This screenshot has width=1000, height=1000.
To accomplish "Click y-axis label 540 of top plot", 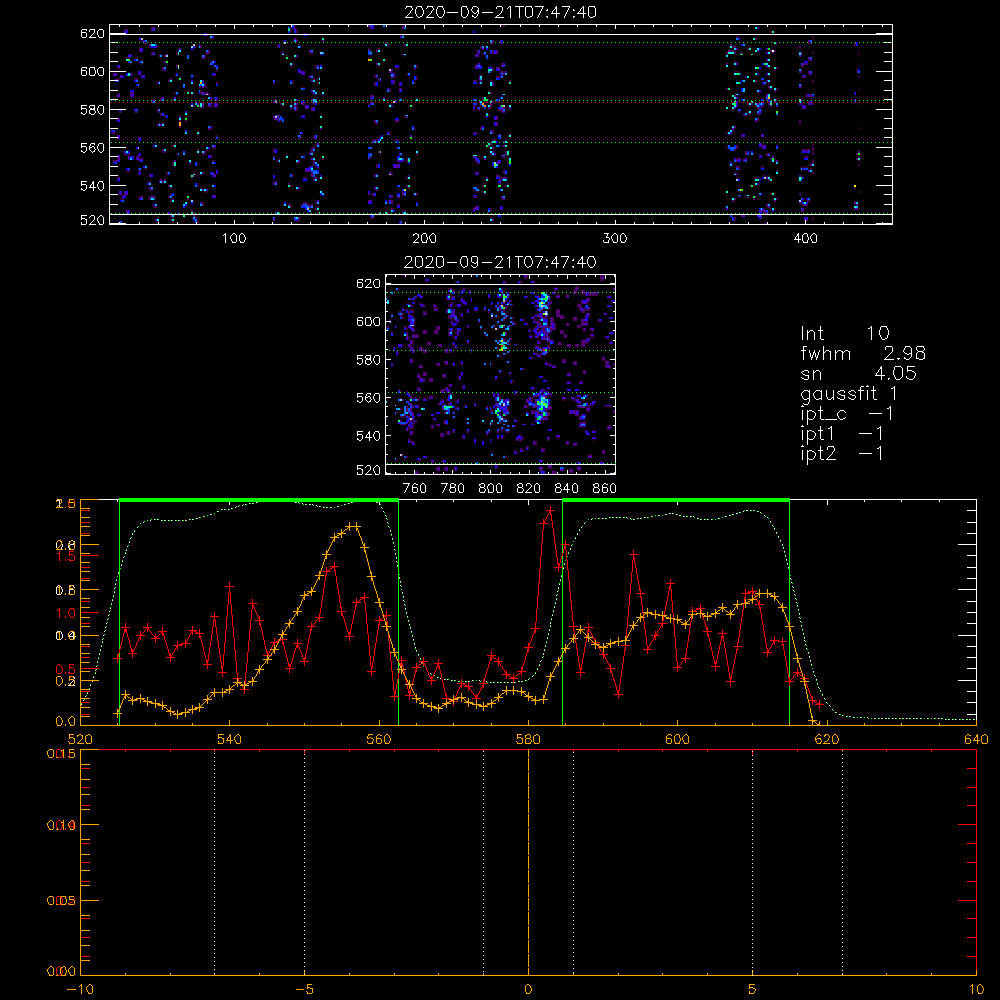I will [92, 186].
